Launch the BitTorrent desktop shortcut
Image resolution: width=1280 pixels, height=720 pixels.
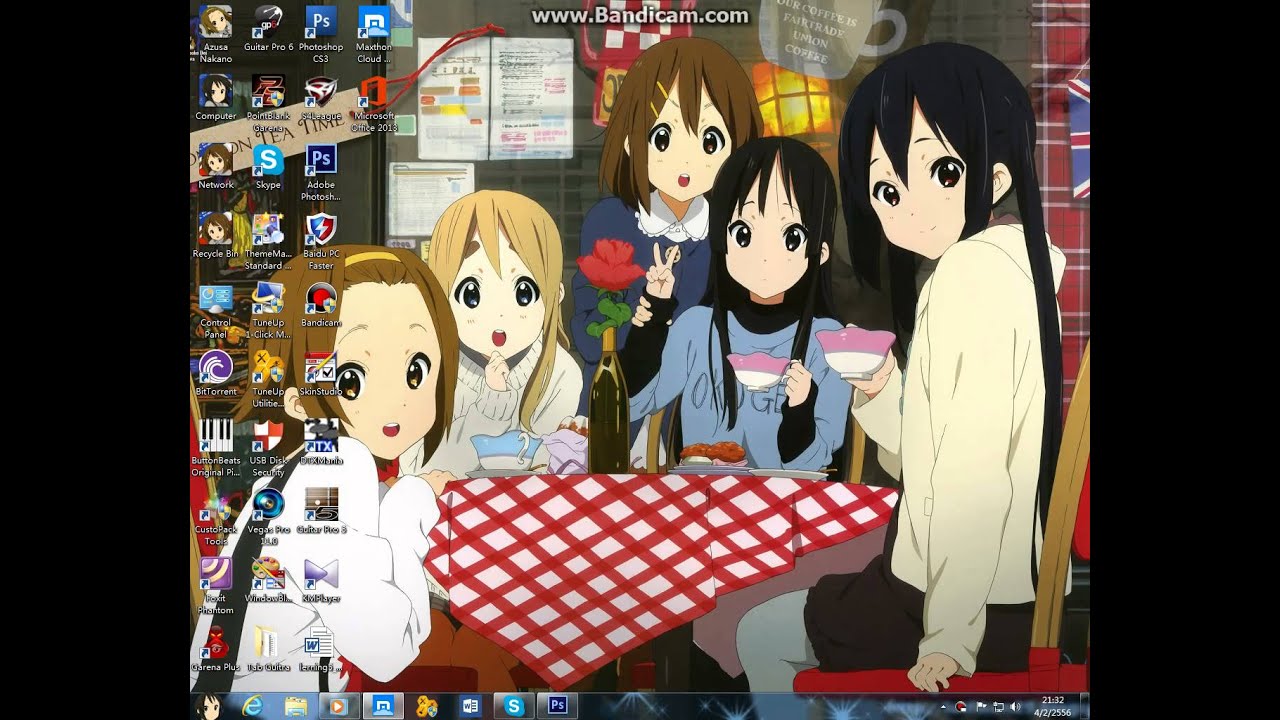pos(216,373)
